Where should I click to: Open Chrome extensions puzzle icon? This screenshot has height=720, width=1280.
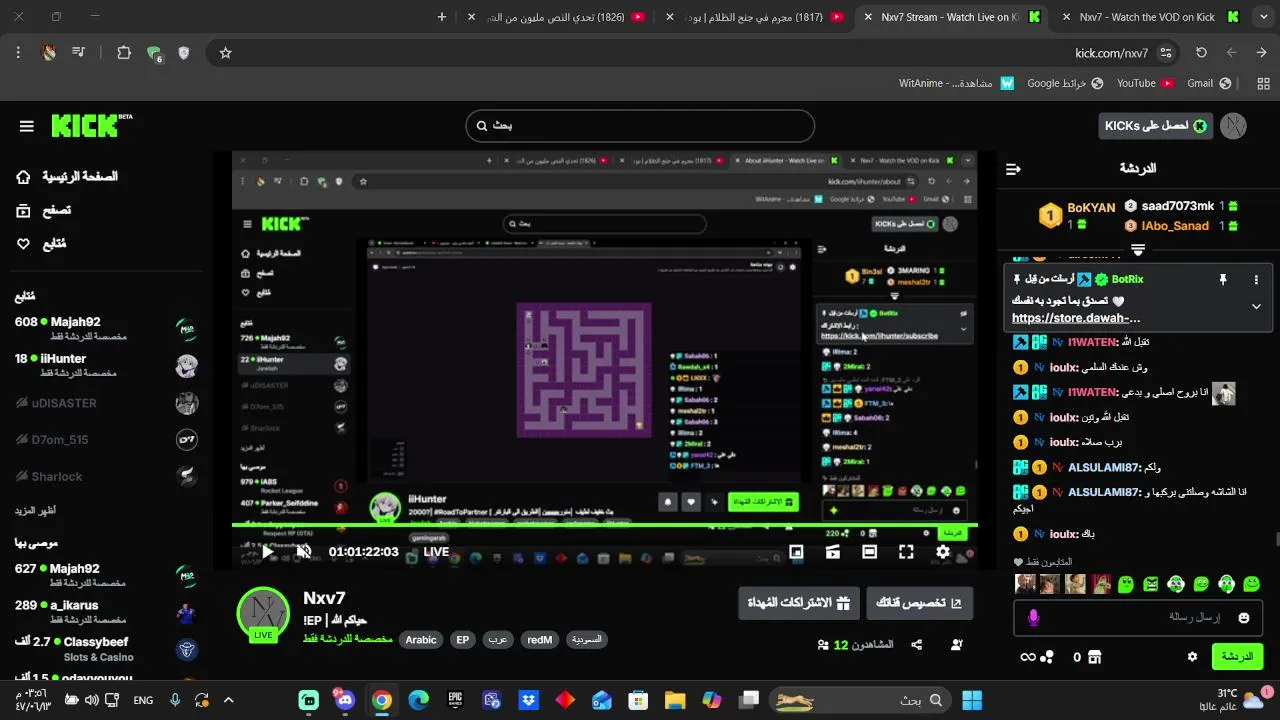click(x=124, y=53)
